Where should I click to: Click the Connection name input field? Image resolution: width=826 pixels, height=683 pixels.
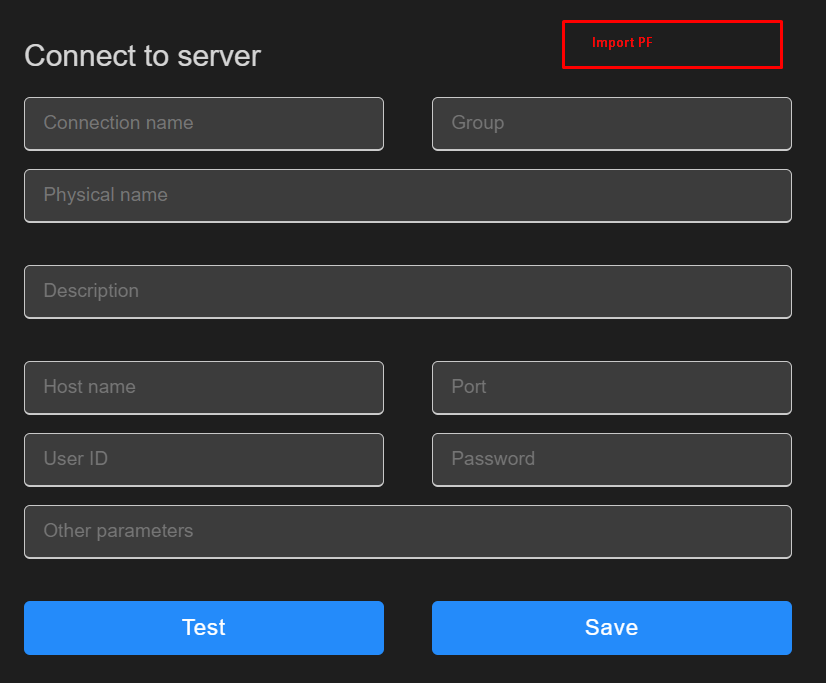click(204, 124)
